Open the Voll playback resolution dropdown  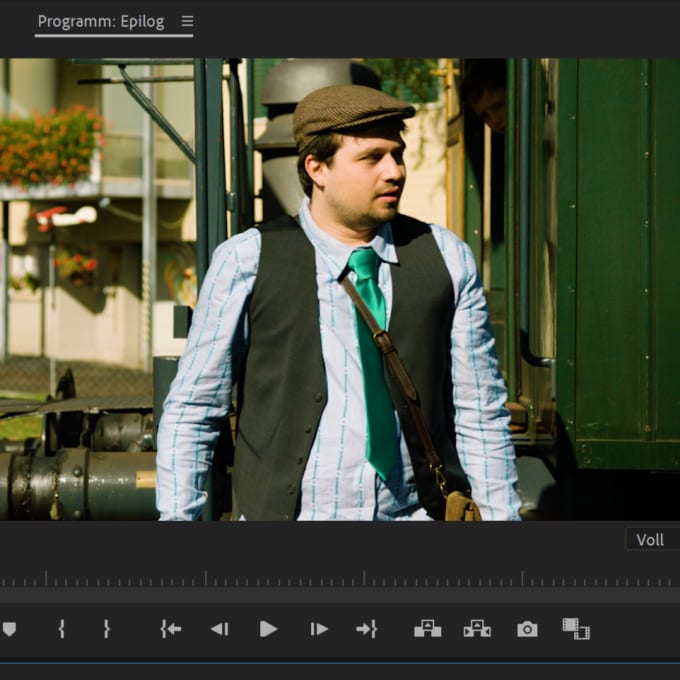[653, 539]
